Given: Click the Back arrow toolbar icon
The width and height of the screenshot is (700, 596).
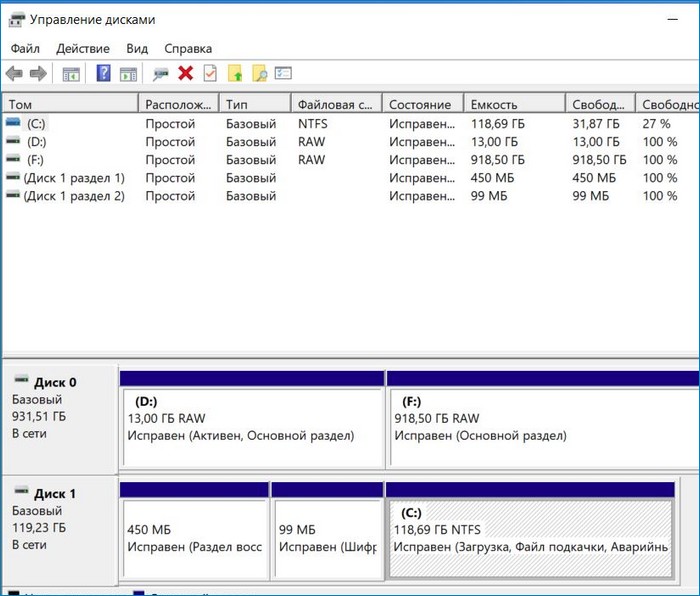Looking at the screenshot, I should coord(14,73).
